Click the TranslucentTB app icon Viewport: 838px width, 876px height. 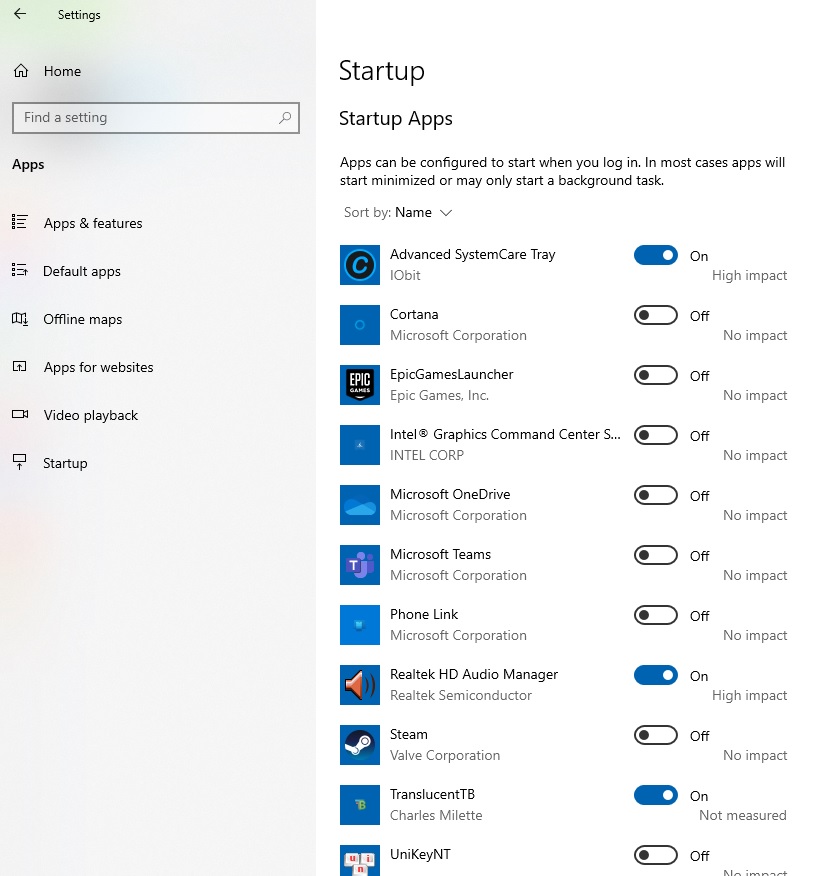[360, 805]
